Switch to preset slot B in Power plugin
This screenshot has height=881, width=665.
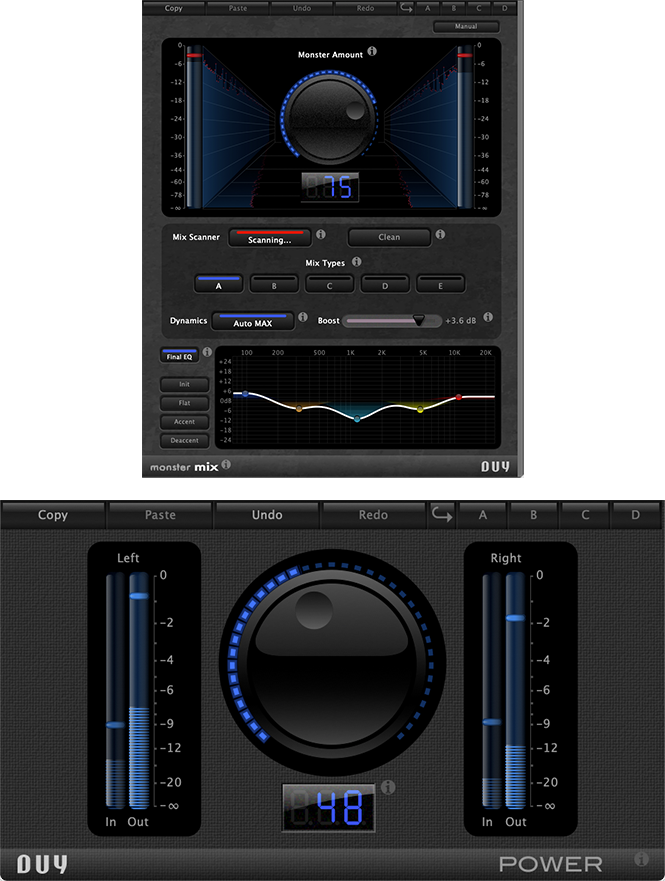coord(533,515)
